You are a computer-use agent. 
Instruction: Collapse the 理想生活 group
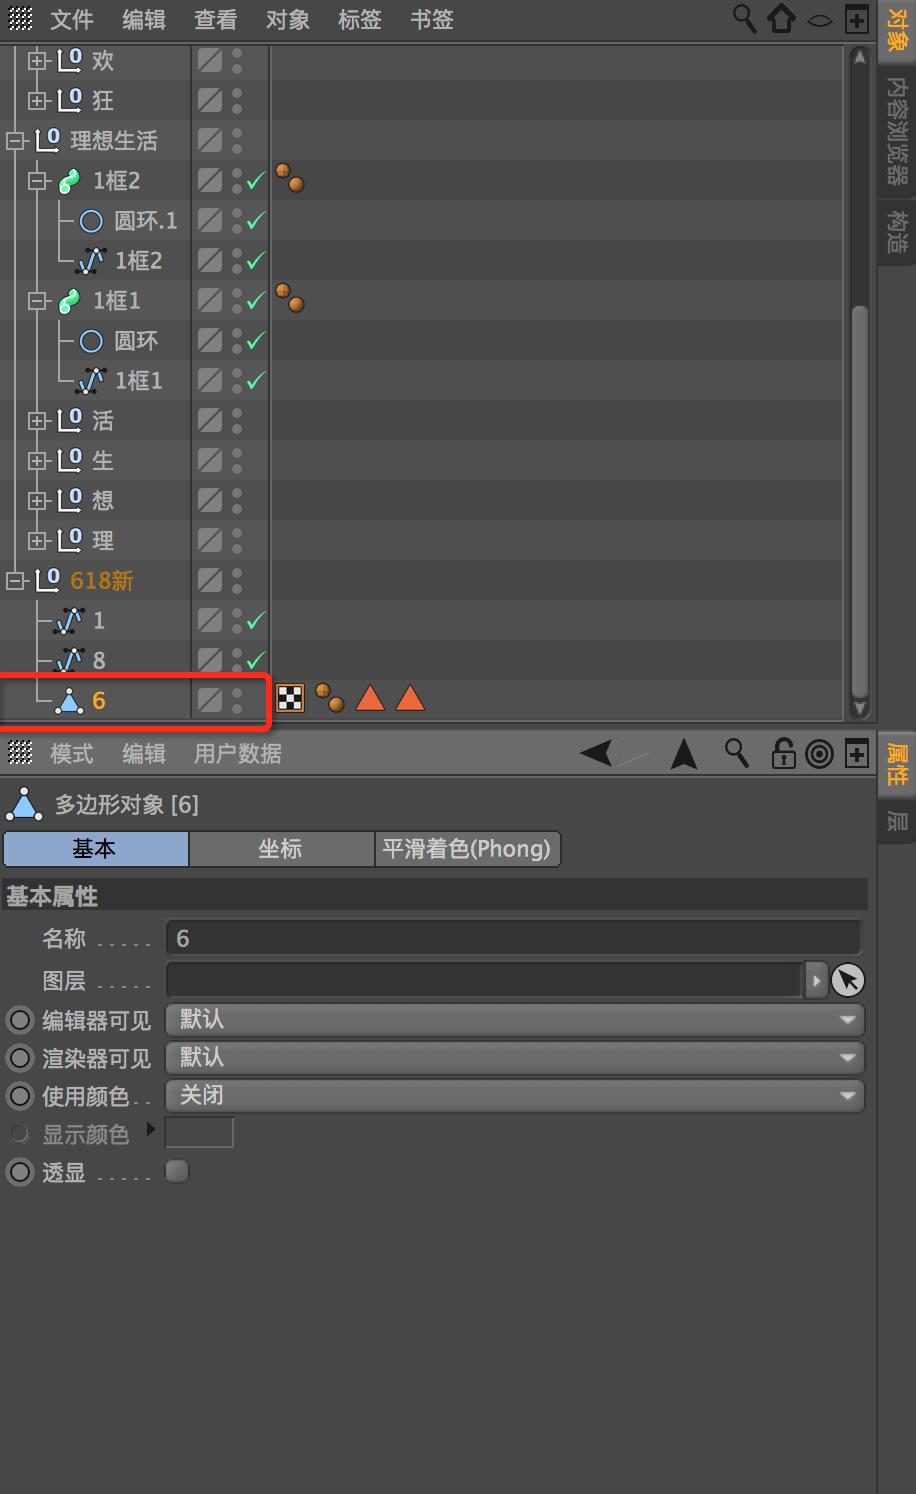(x=16, y=141)
